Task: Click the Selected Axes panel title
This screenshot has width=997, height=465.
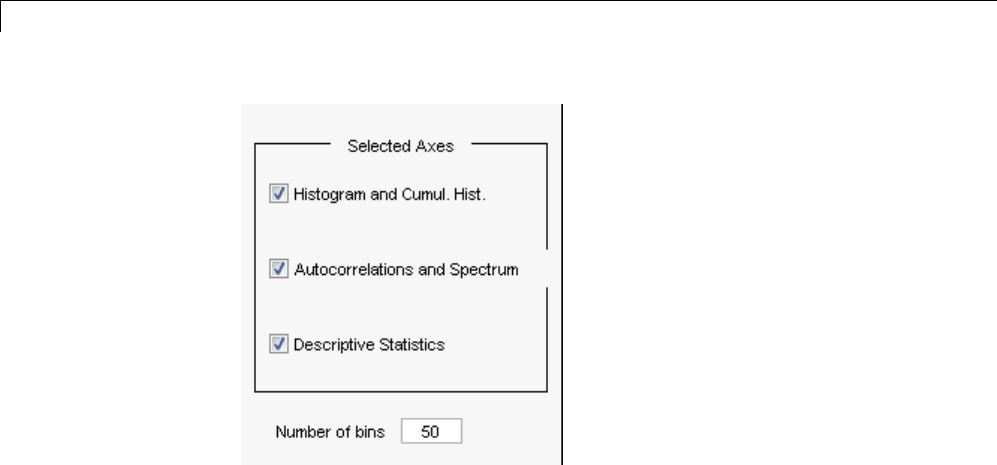Action: pyautogui.click(x=400, y=146)
